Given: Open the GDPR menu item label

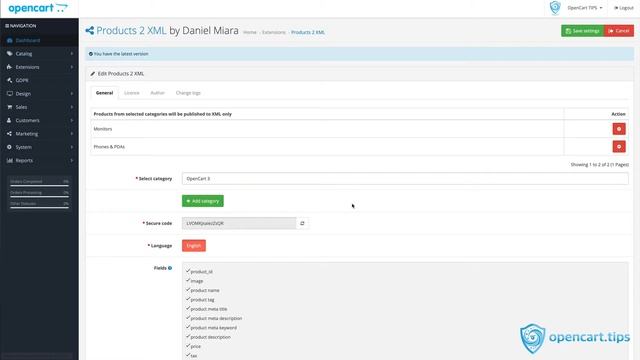Looking at the screenshot, I should [x=22, y=80].
